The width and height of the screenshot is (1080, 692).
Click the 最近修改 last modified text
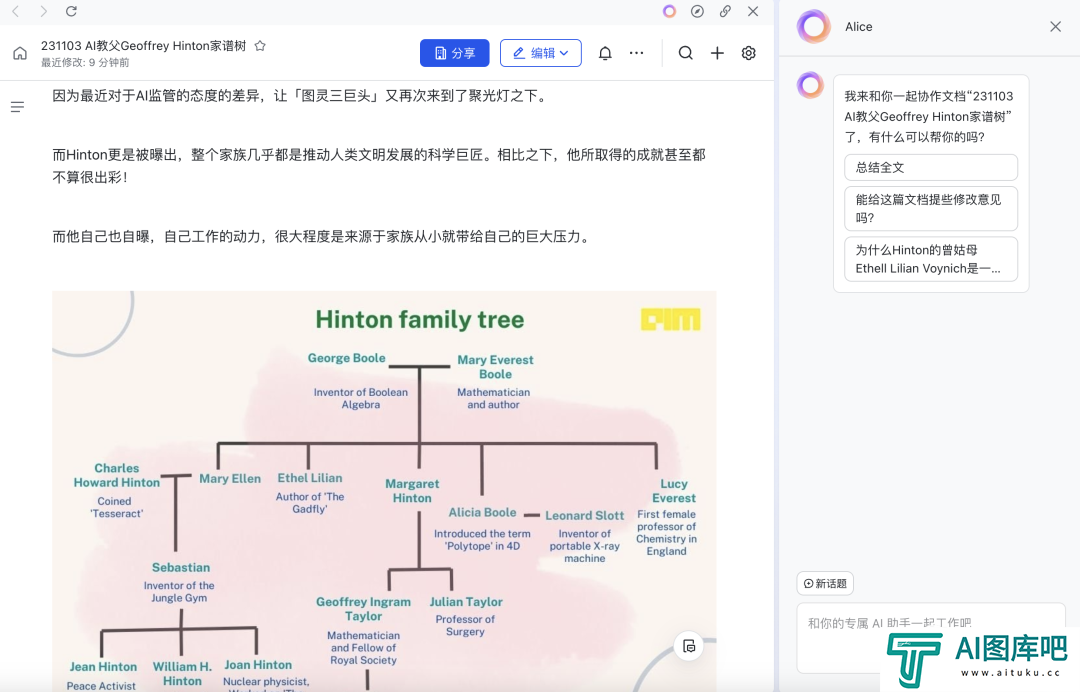pyautogui.click(x=85, y=63)
